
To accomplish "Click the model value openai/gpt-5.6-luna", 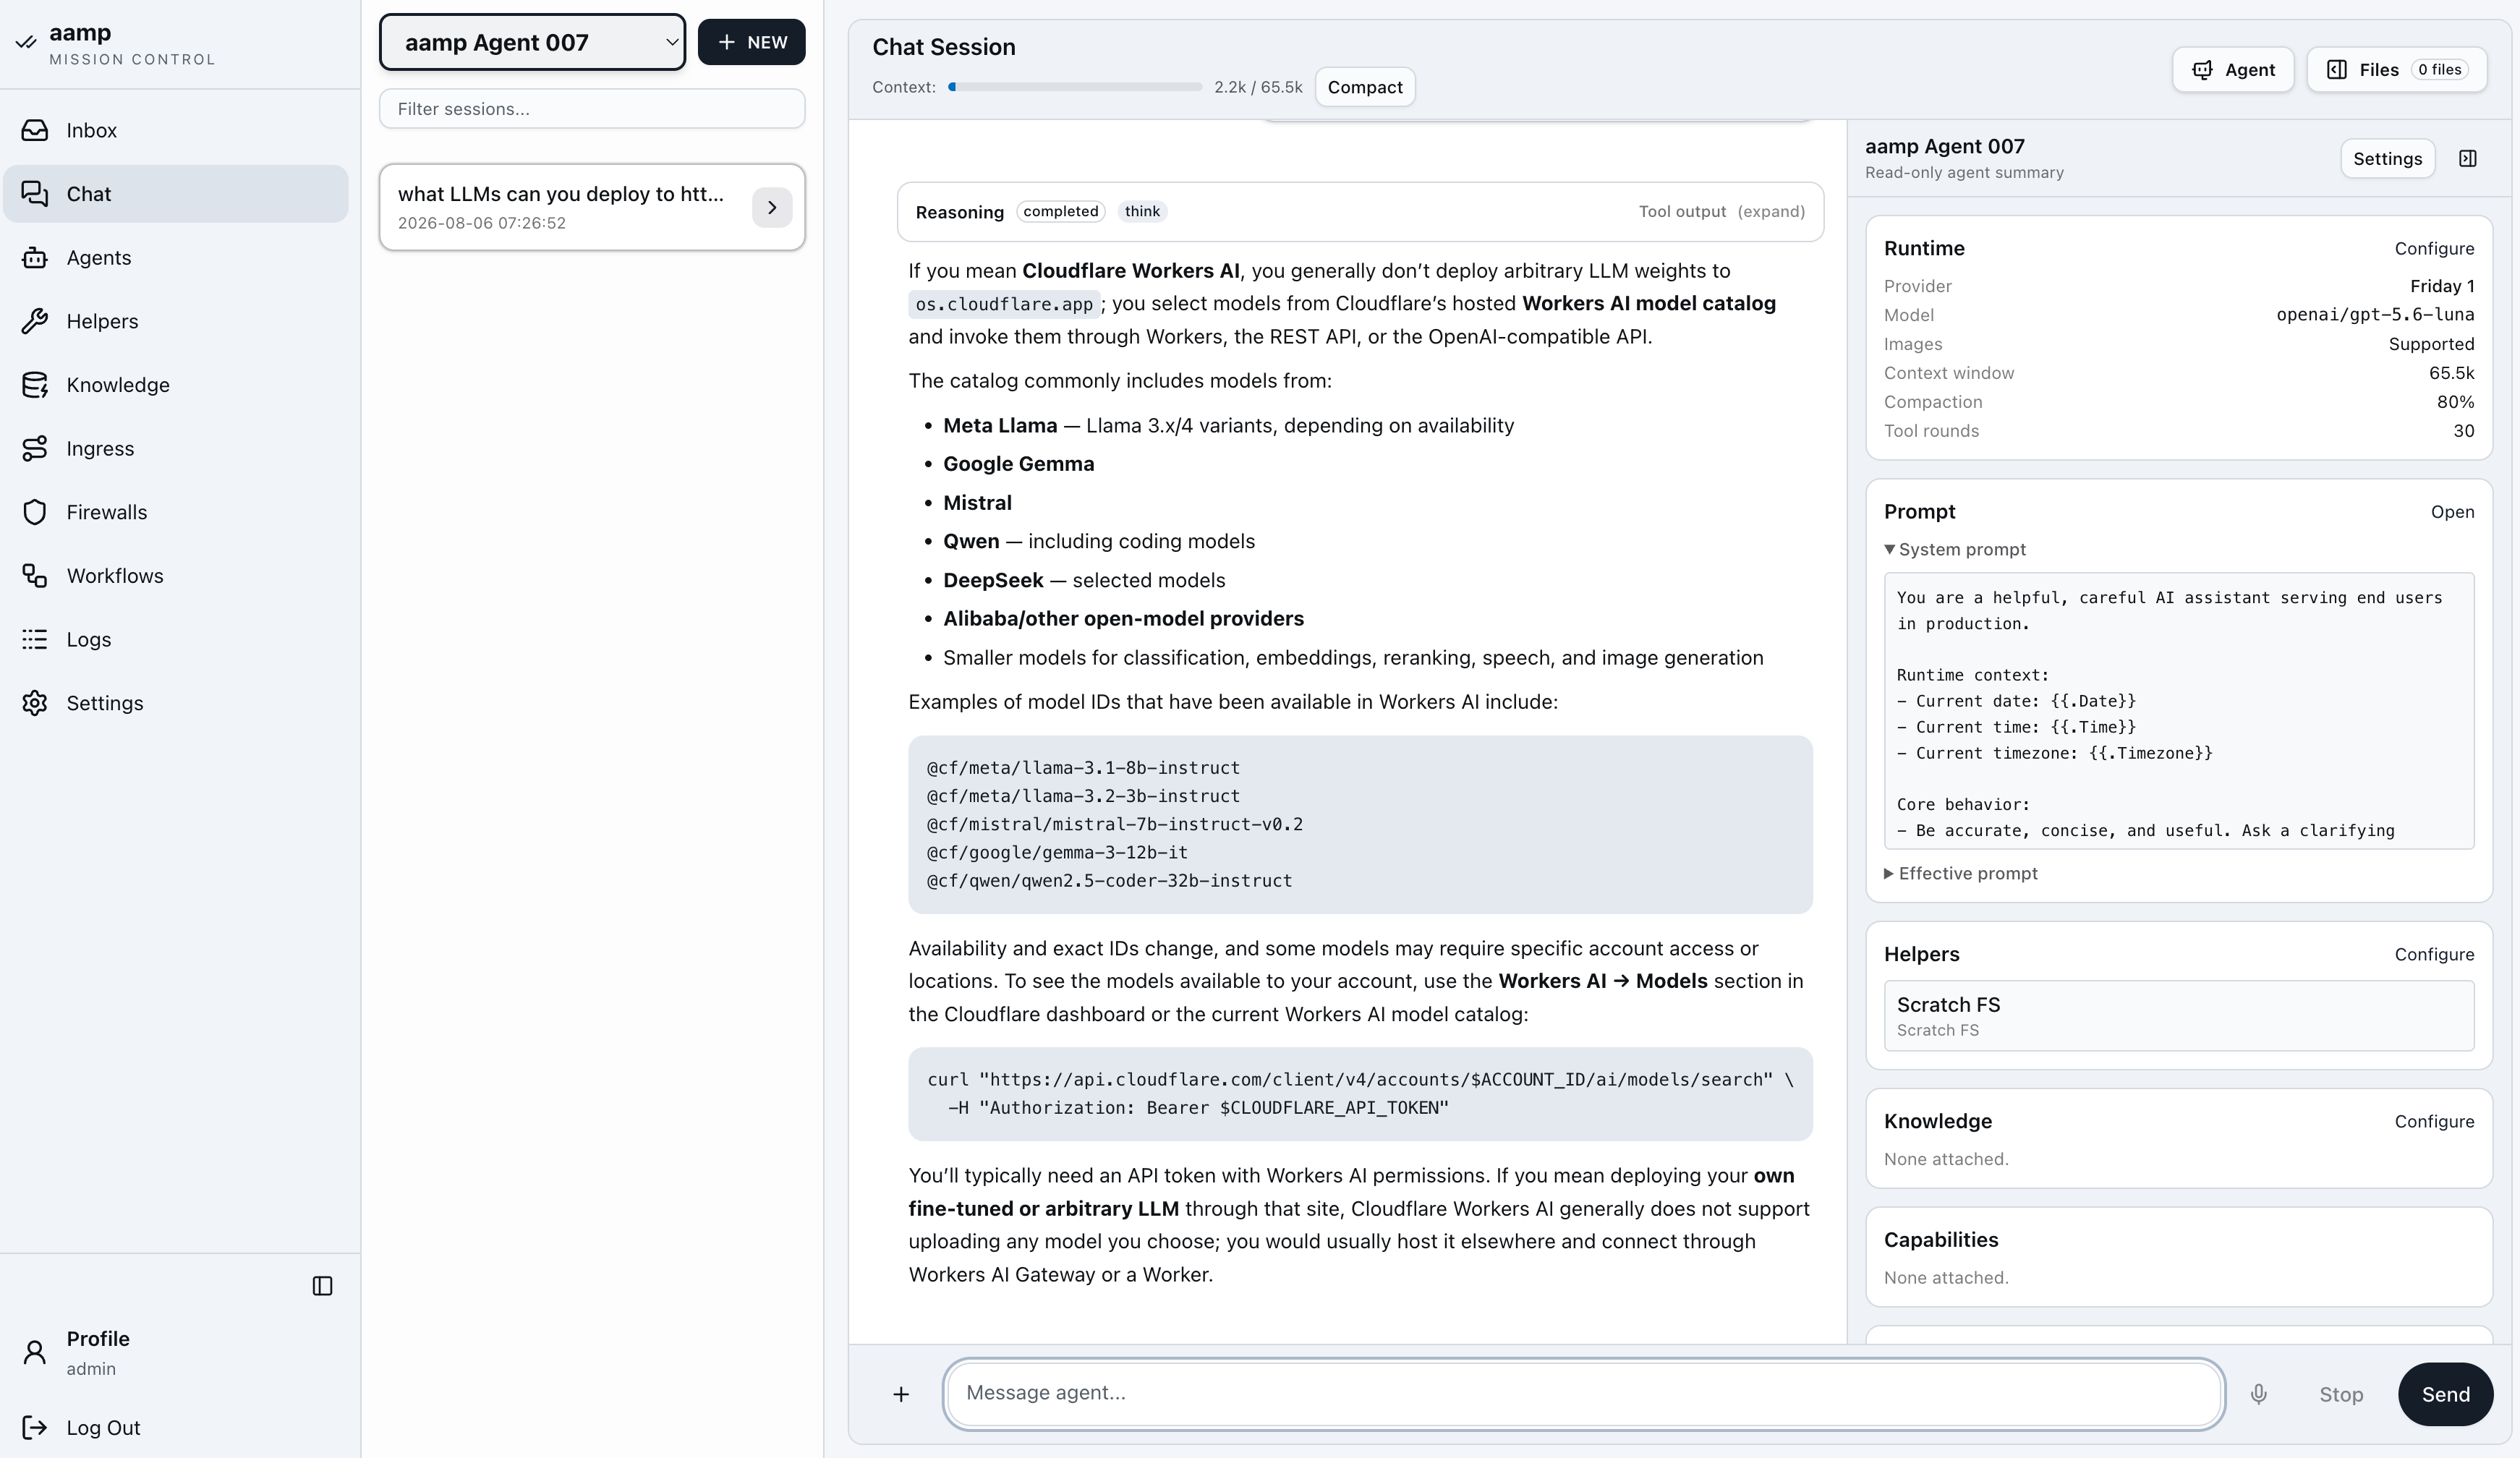I will [x=2375, y=315].
